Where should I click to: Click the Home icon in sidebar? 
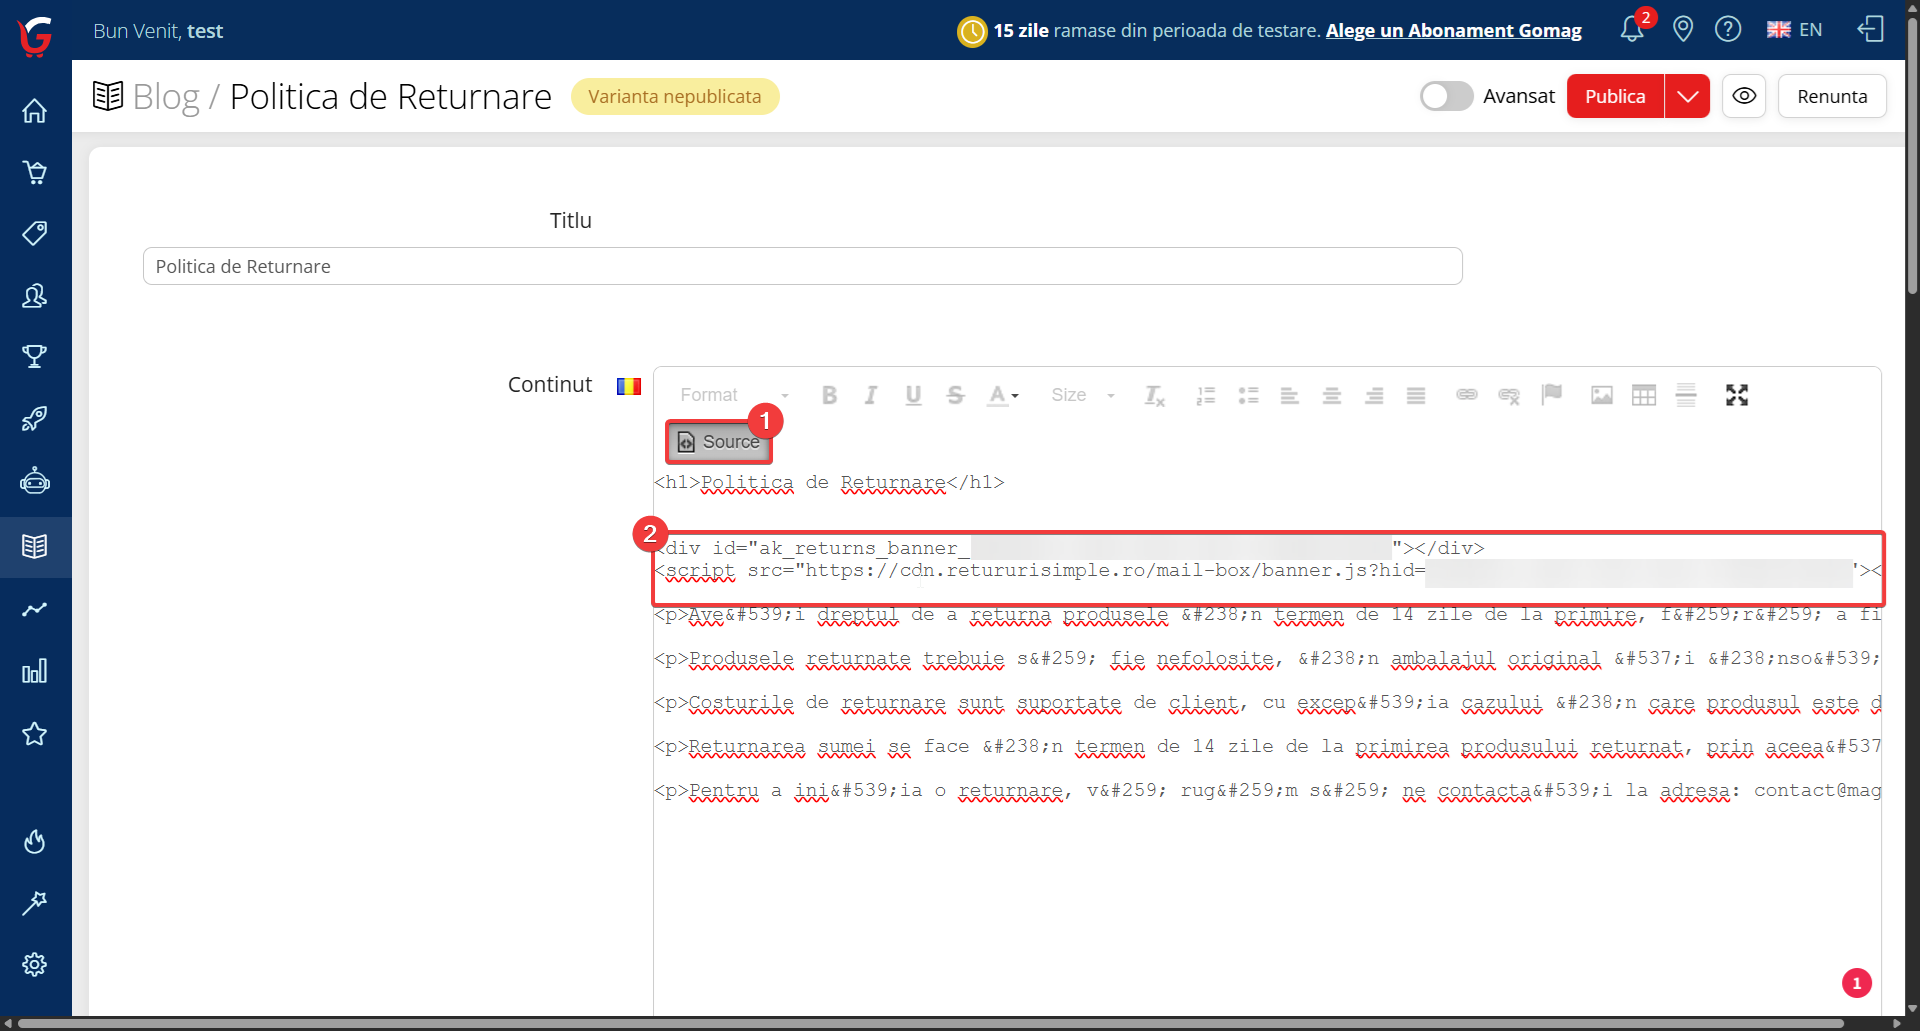[35, 111]
